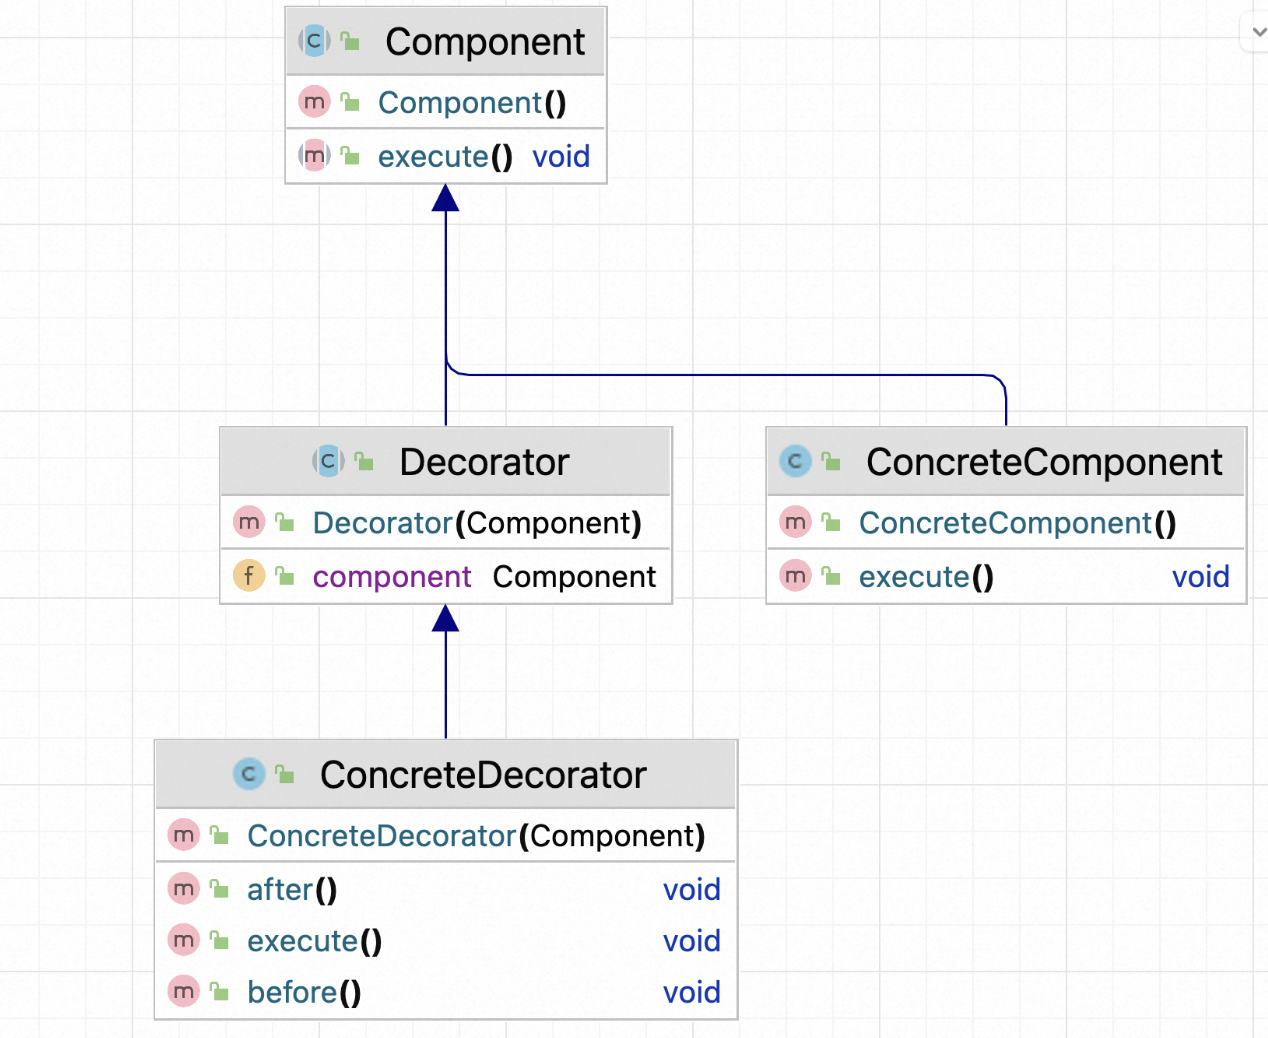Click the field icon next to component
Screen dimensions: 1268x1038
pyautogui.click(x=249, y=576)
